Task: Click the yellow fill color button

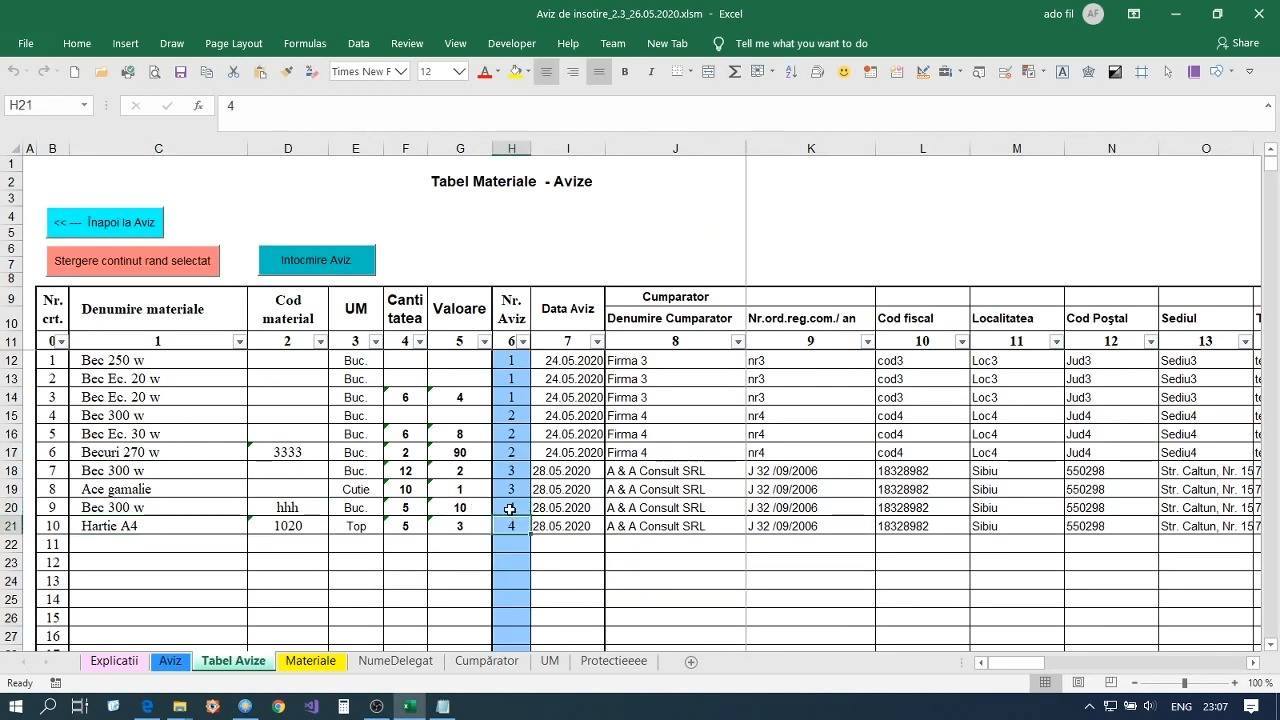Action: point(514,72)
